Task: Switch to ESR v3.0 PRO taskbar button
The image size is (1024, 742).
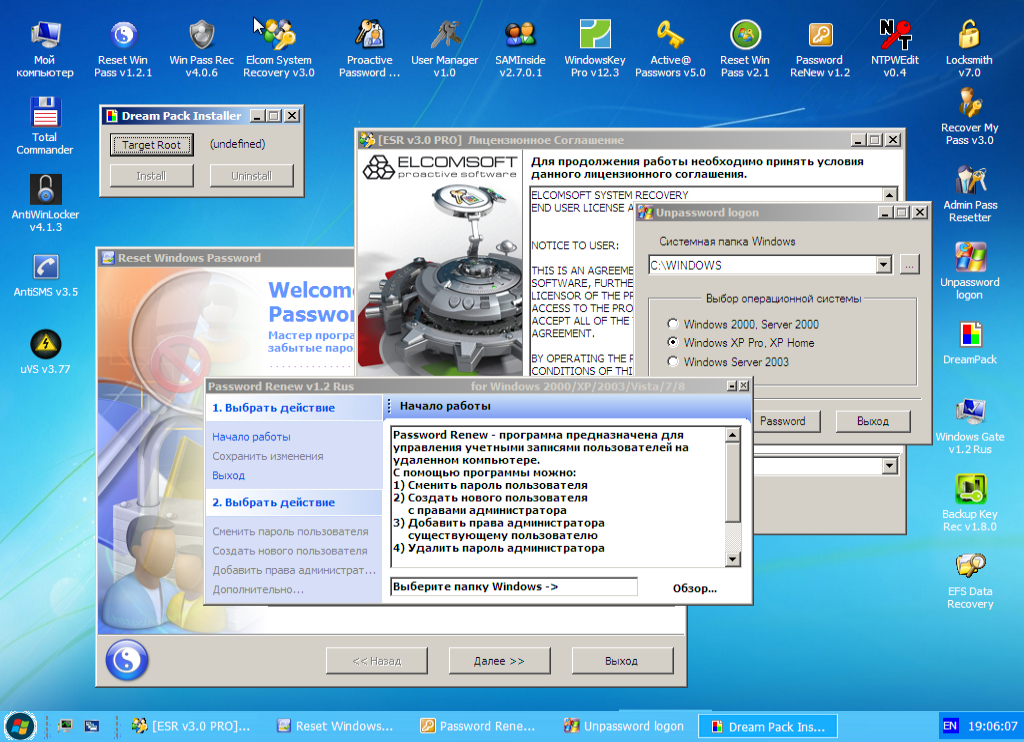Action: tap(191, 726)
